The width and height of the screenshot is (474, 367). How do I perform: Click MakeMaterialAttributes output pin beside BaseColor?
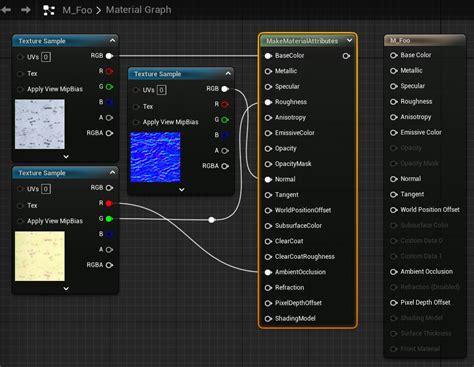pyautogui.click(x=346, y=56)
